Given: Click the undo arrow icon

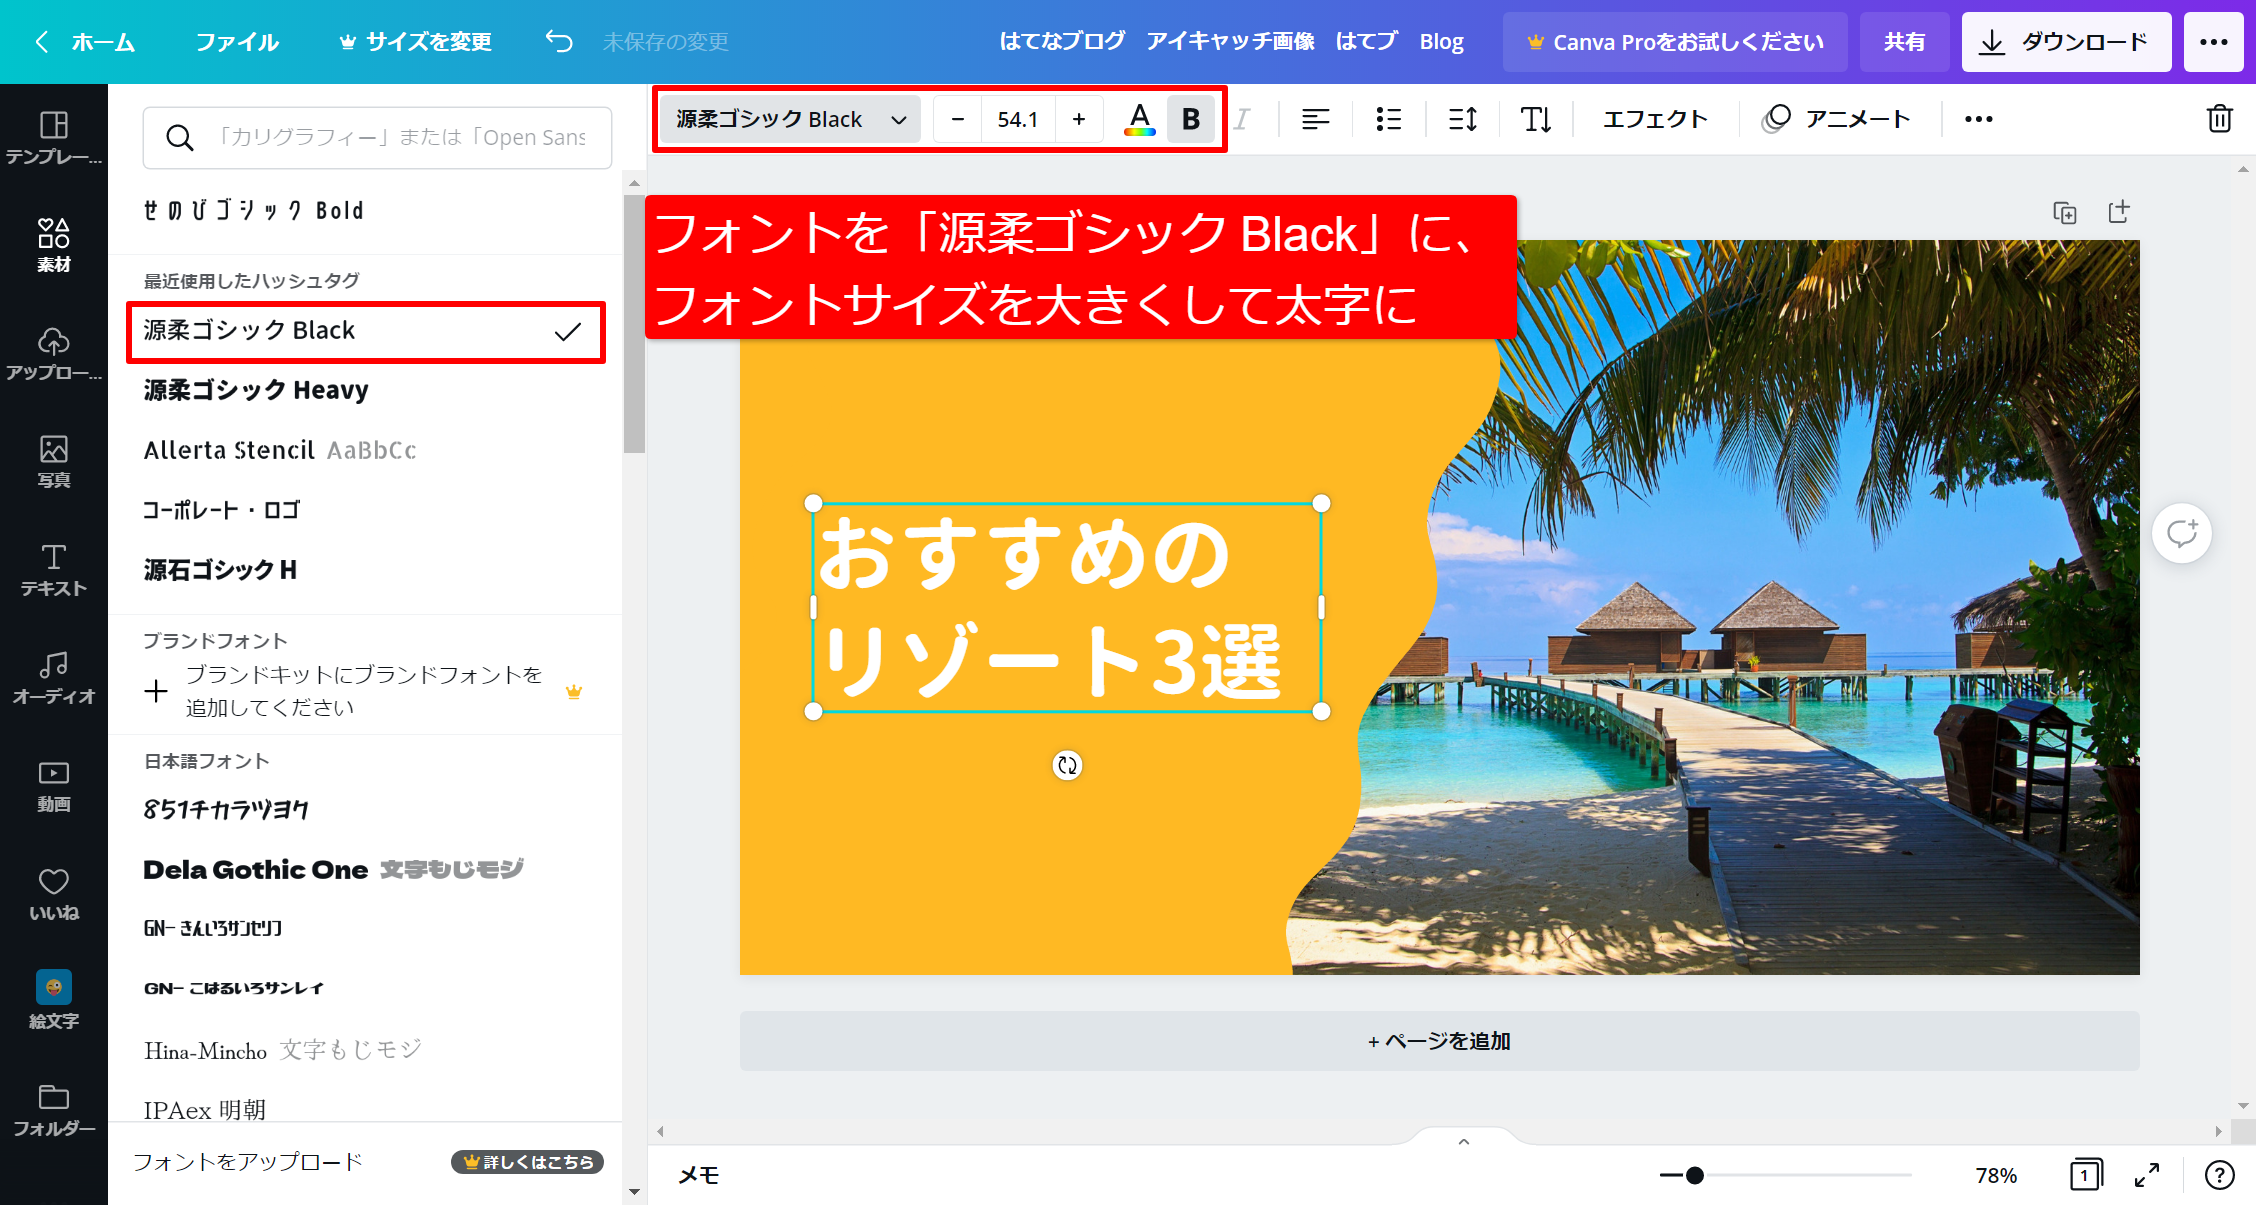Looking at the screenshot, I should [559, 41].
